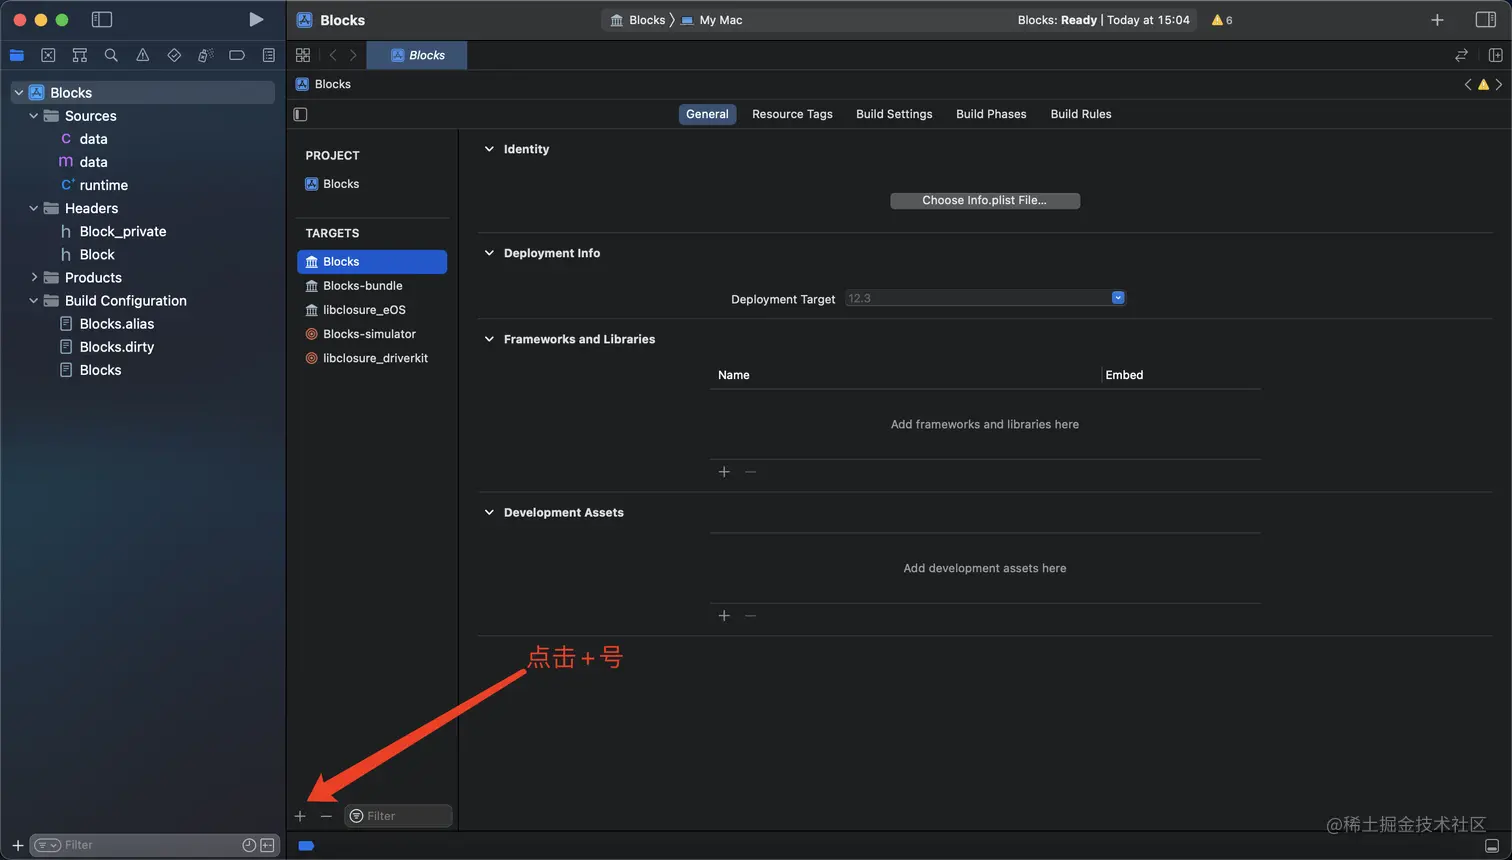Open the source control navigator
The image size is (1512, 860).
pos(48,55)
